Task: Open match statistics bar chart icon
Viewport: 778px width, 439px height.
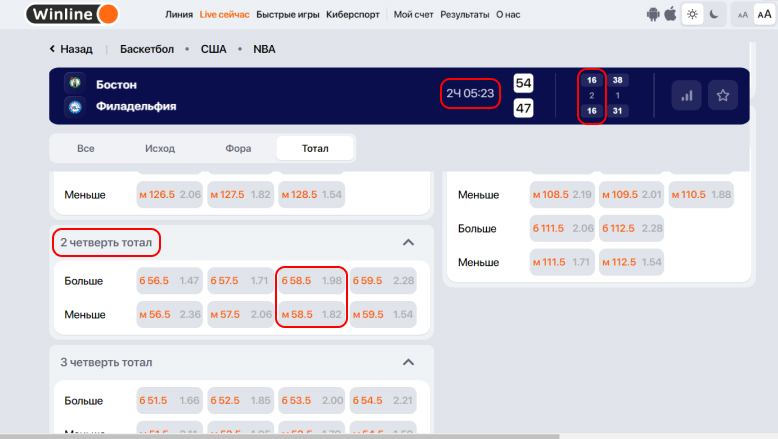Action: (686, 96)
